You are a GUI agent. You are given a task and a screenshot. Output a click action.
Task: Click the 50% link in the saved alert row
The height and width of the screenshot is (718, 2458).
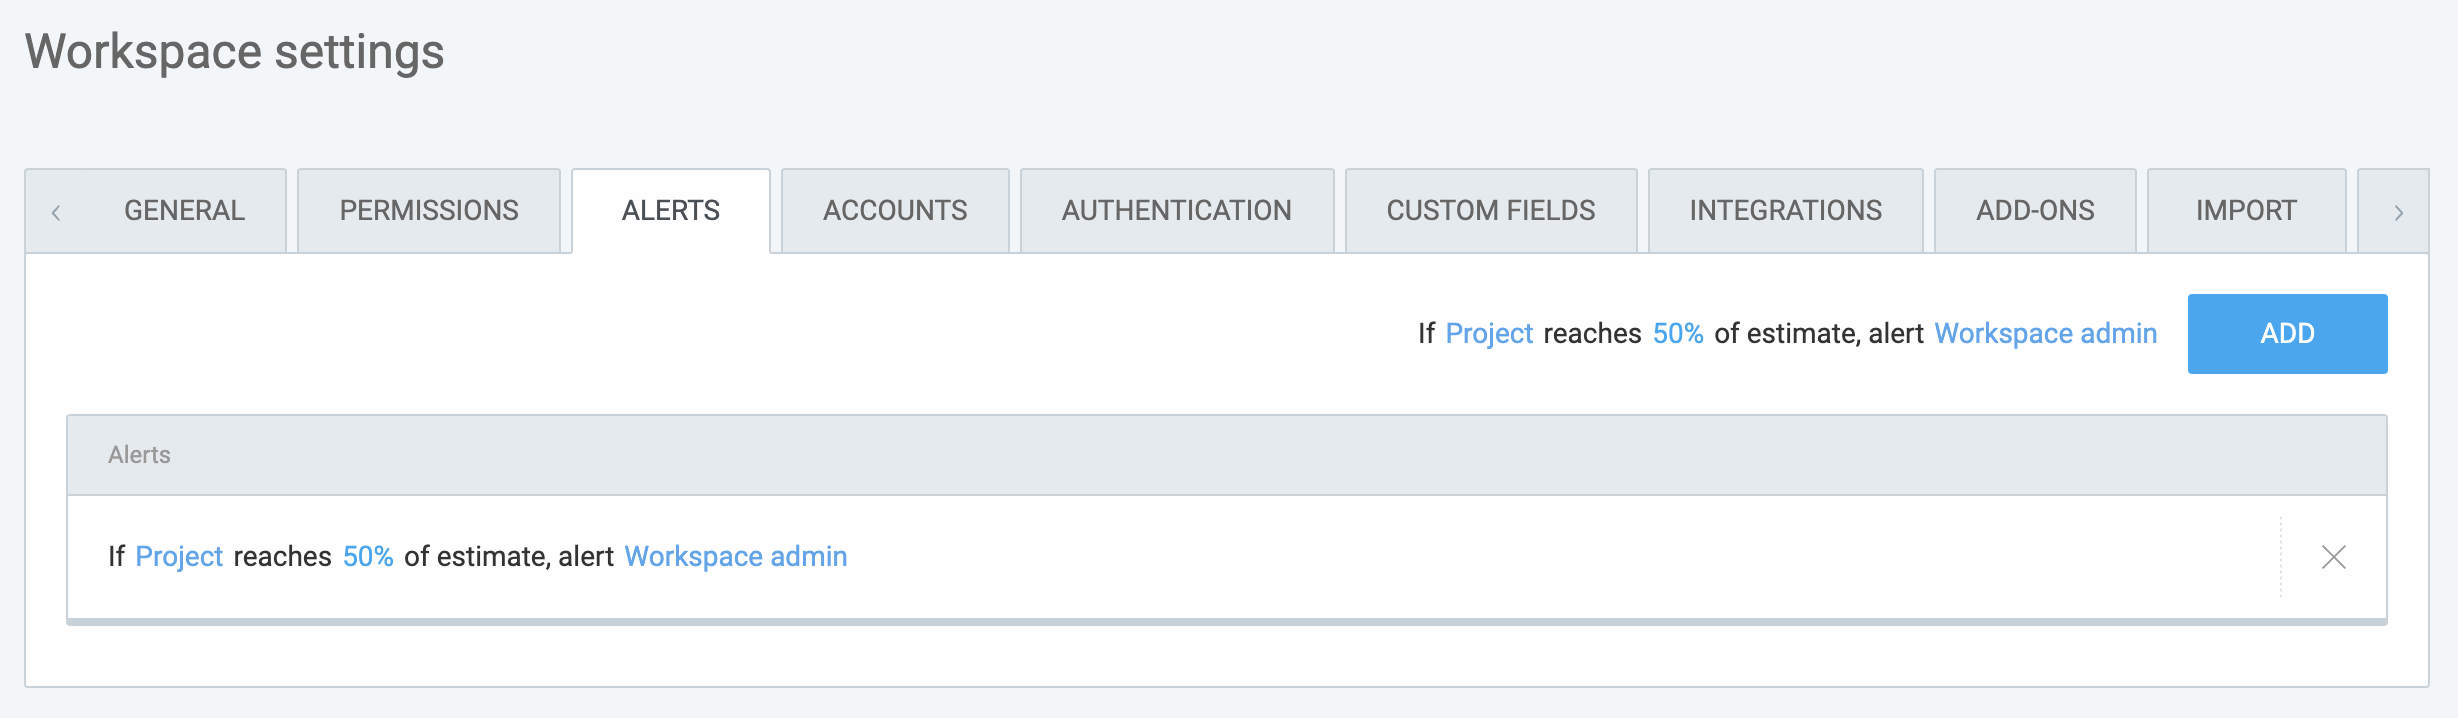coord(368,557)
